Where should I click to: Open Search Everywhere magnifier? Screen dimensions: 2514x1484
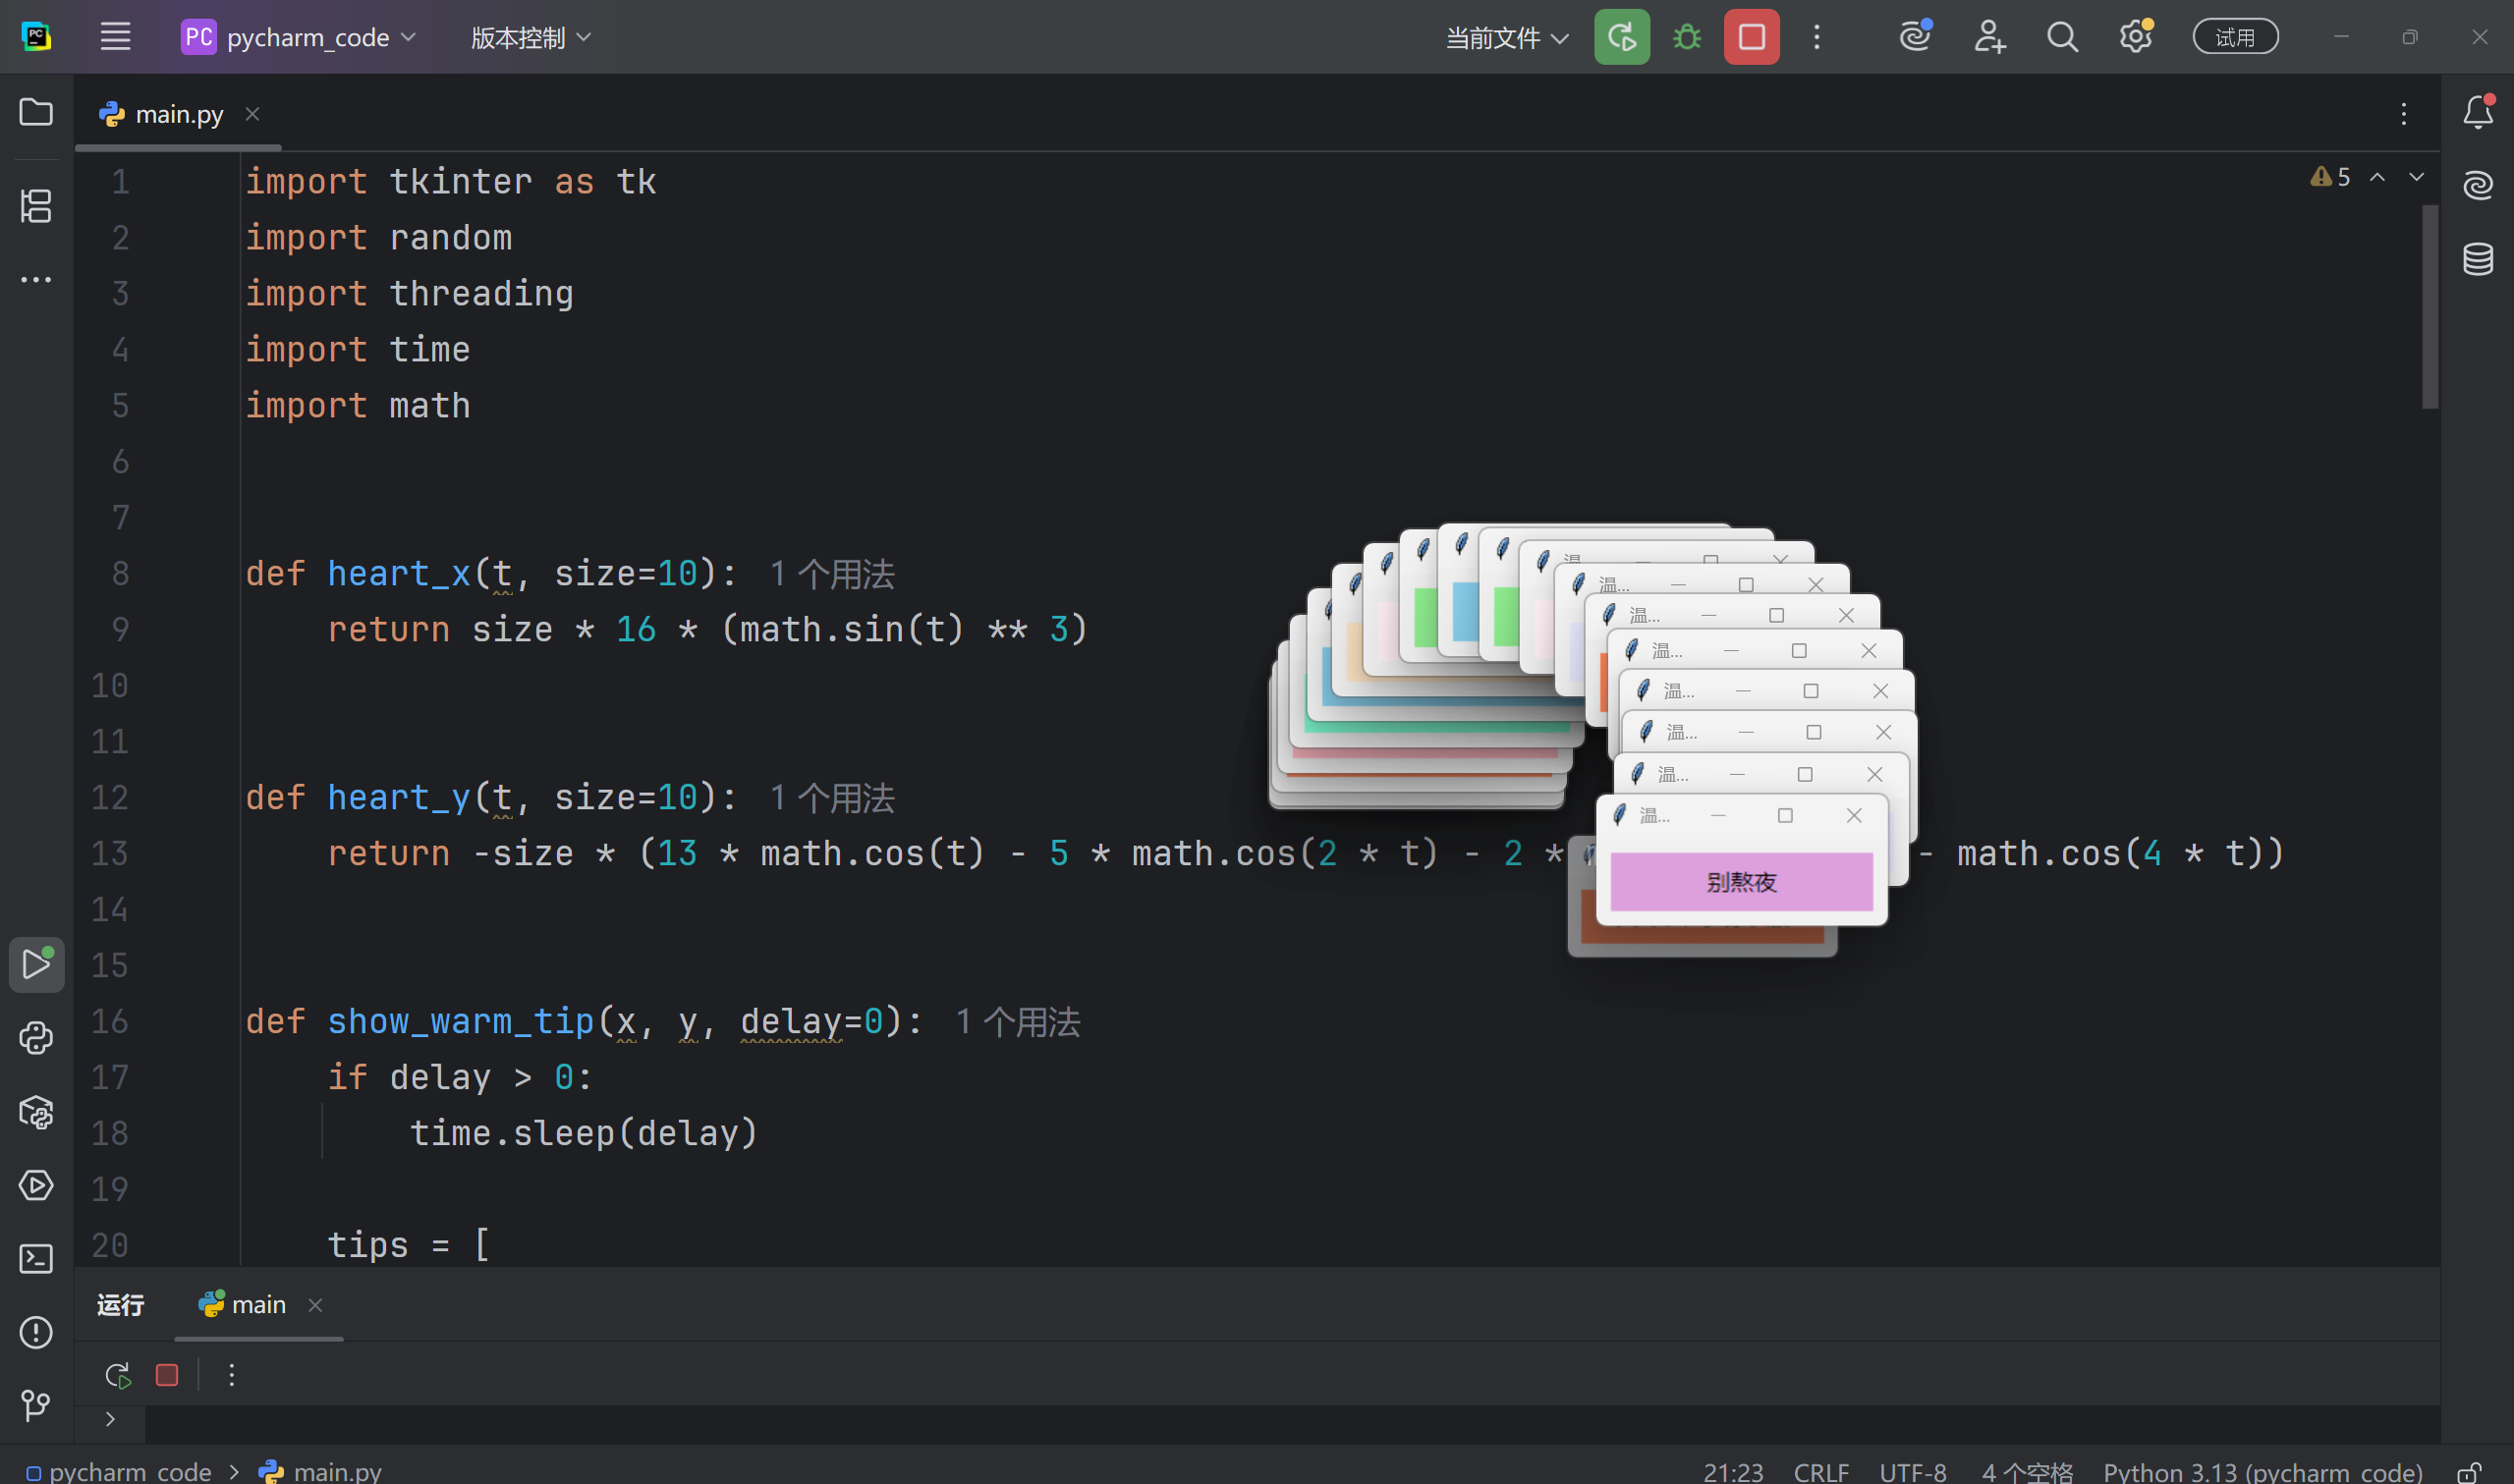tap(2062, 38)
